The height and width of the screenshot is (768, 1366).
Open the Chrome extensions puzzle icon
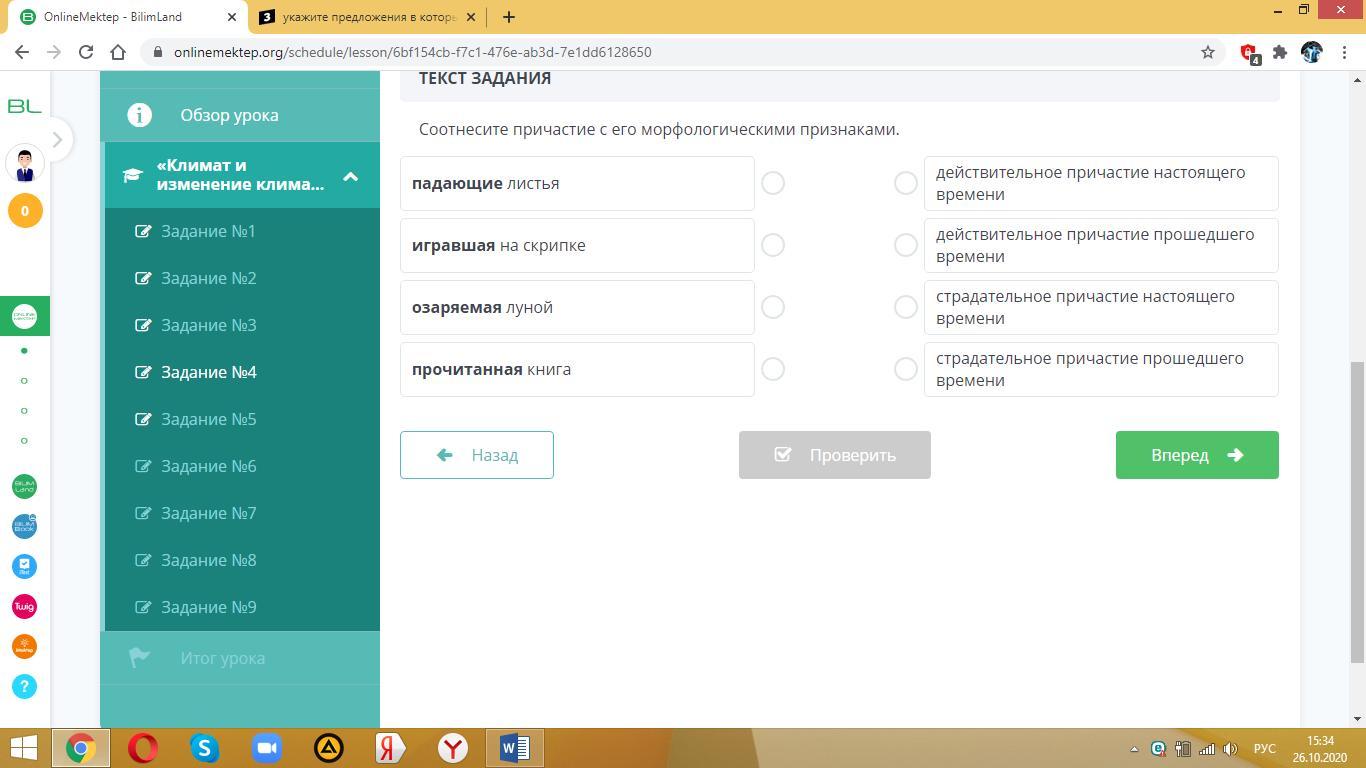point(1279,52)
